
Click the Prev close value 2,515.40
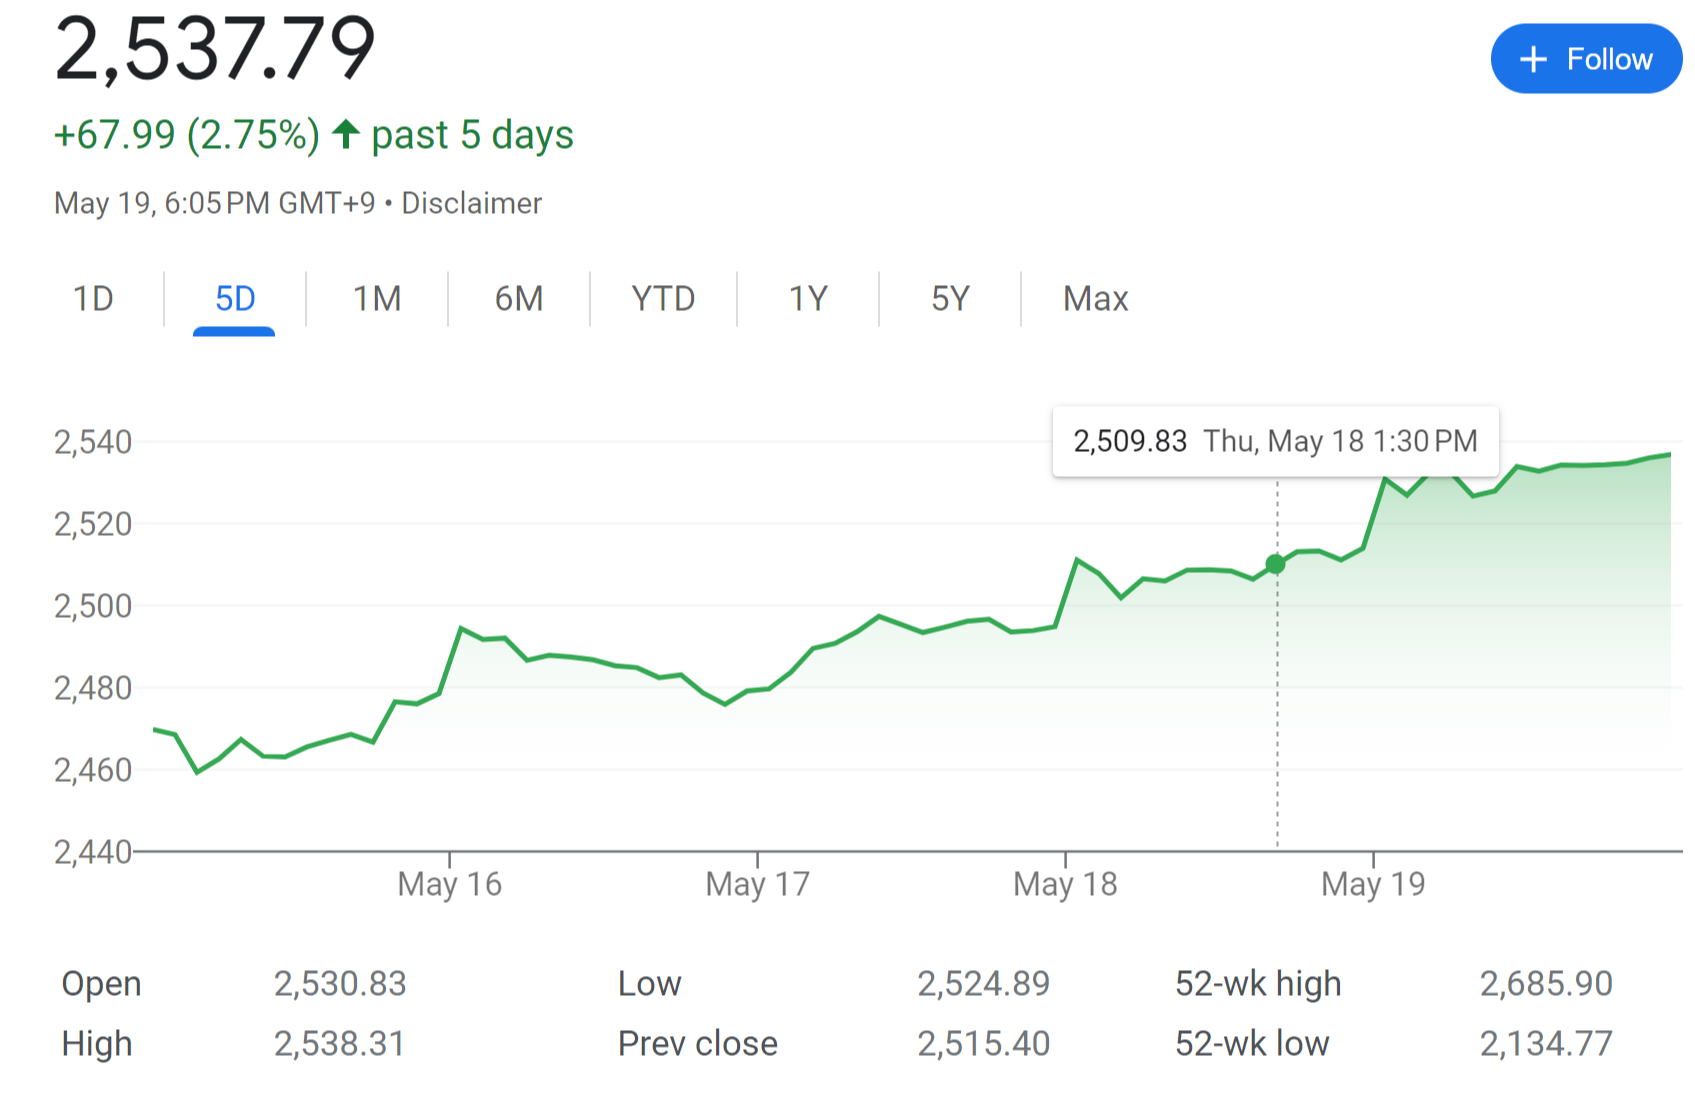[x=984, y=1043]
